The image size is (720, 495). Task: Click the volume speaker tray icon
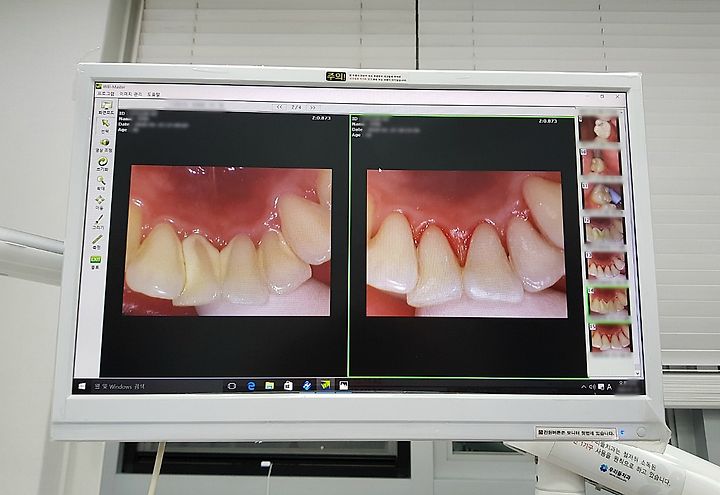tap(592, 387)
